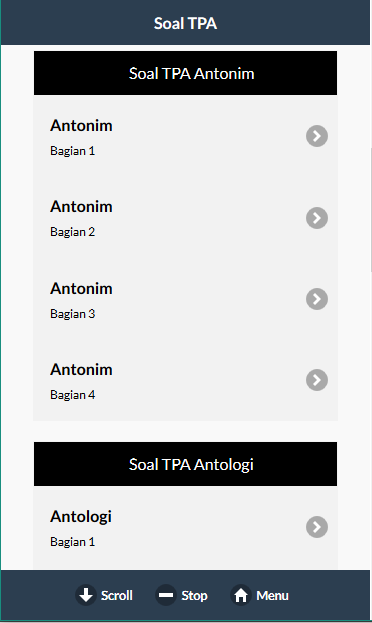Open Antologi Bagian 1 chevron arrow

(317, 527)
